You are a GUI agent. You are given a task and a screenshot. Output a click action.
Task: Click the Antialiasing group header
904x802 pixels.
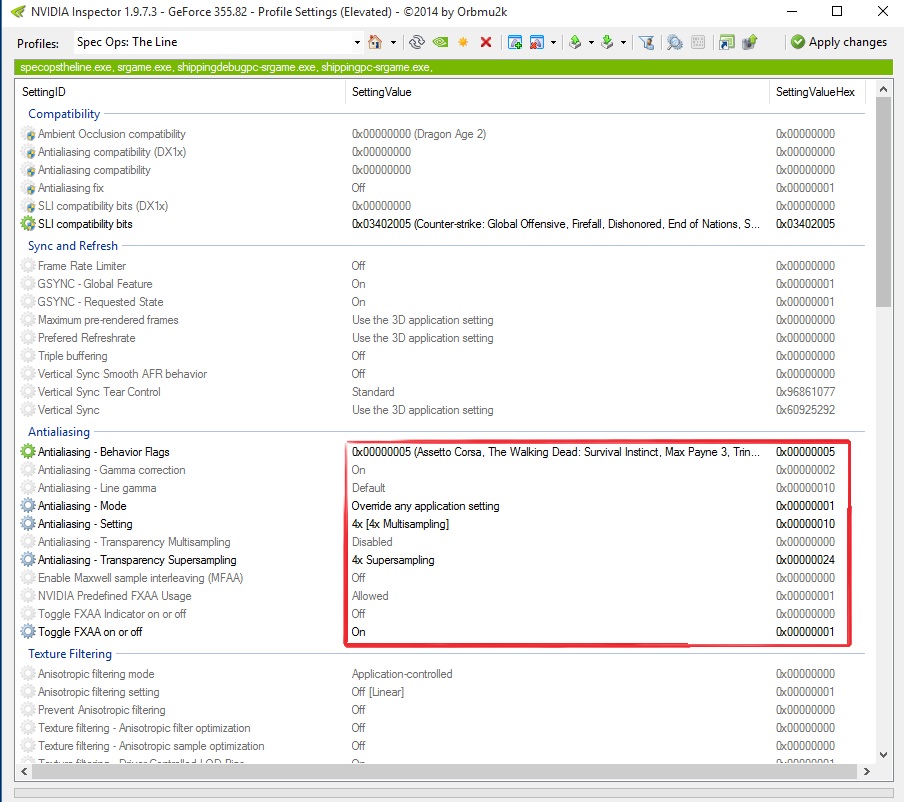pyautogui.click(x=59, y=432)
